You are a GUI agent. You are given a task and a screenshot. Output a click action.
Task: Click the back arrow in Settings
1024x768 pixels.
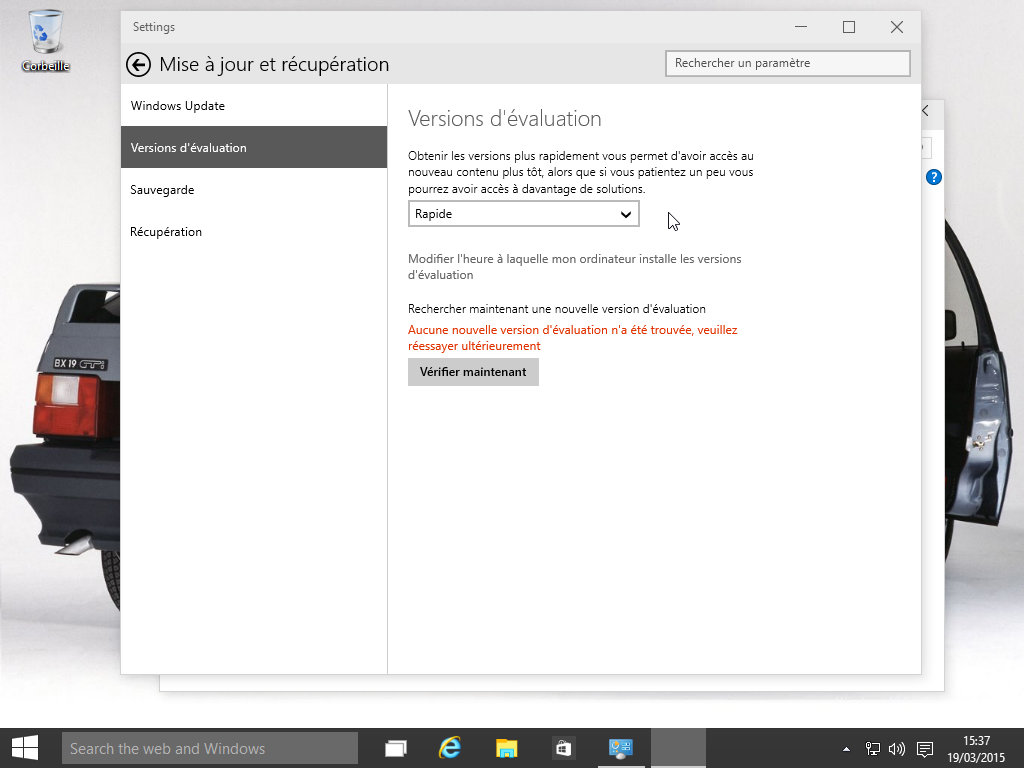(137, 64)
